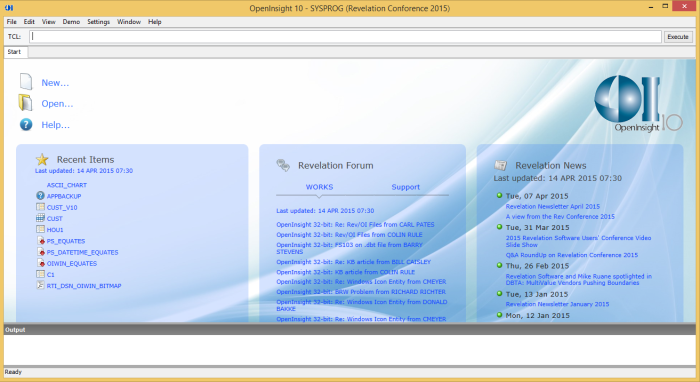700x382 pixels.
Task: Open Revelation Newsletter April 2015 link
Action: click(553, 206)
